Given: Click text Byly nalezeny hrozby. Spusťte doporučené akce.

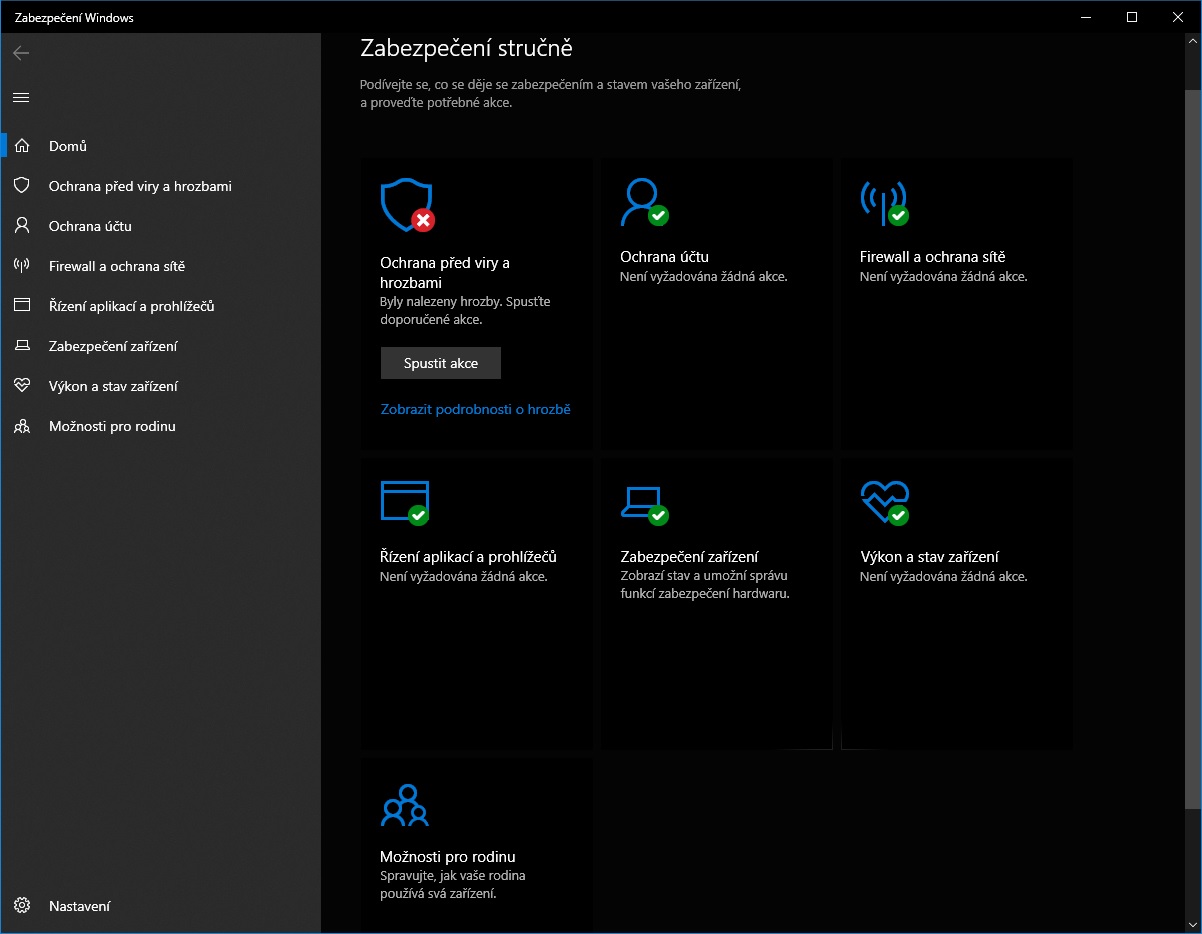Looking at the screenshot, I should pos(465,310).
